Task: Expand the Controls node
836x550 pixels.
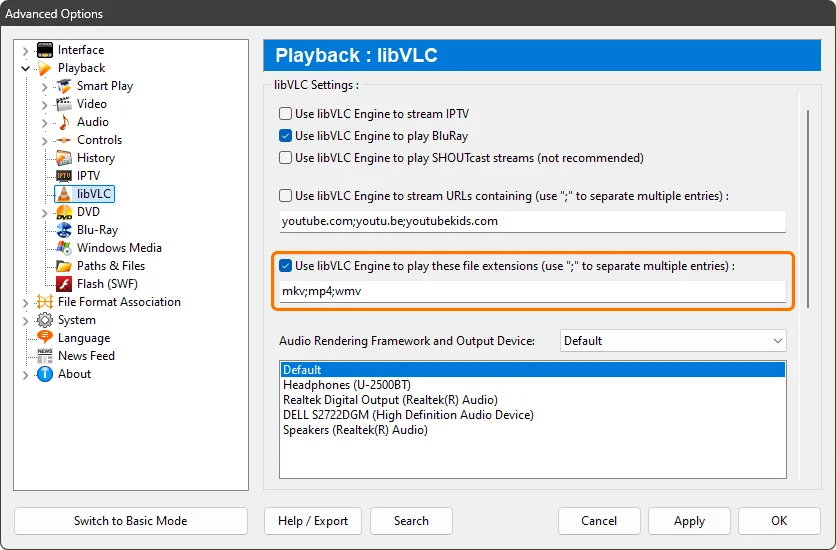Action: click(45, 141)
